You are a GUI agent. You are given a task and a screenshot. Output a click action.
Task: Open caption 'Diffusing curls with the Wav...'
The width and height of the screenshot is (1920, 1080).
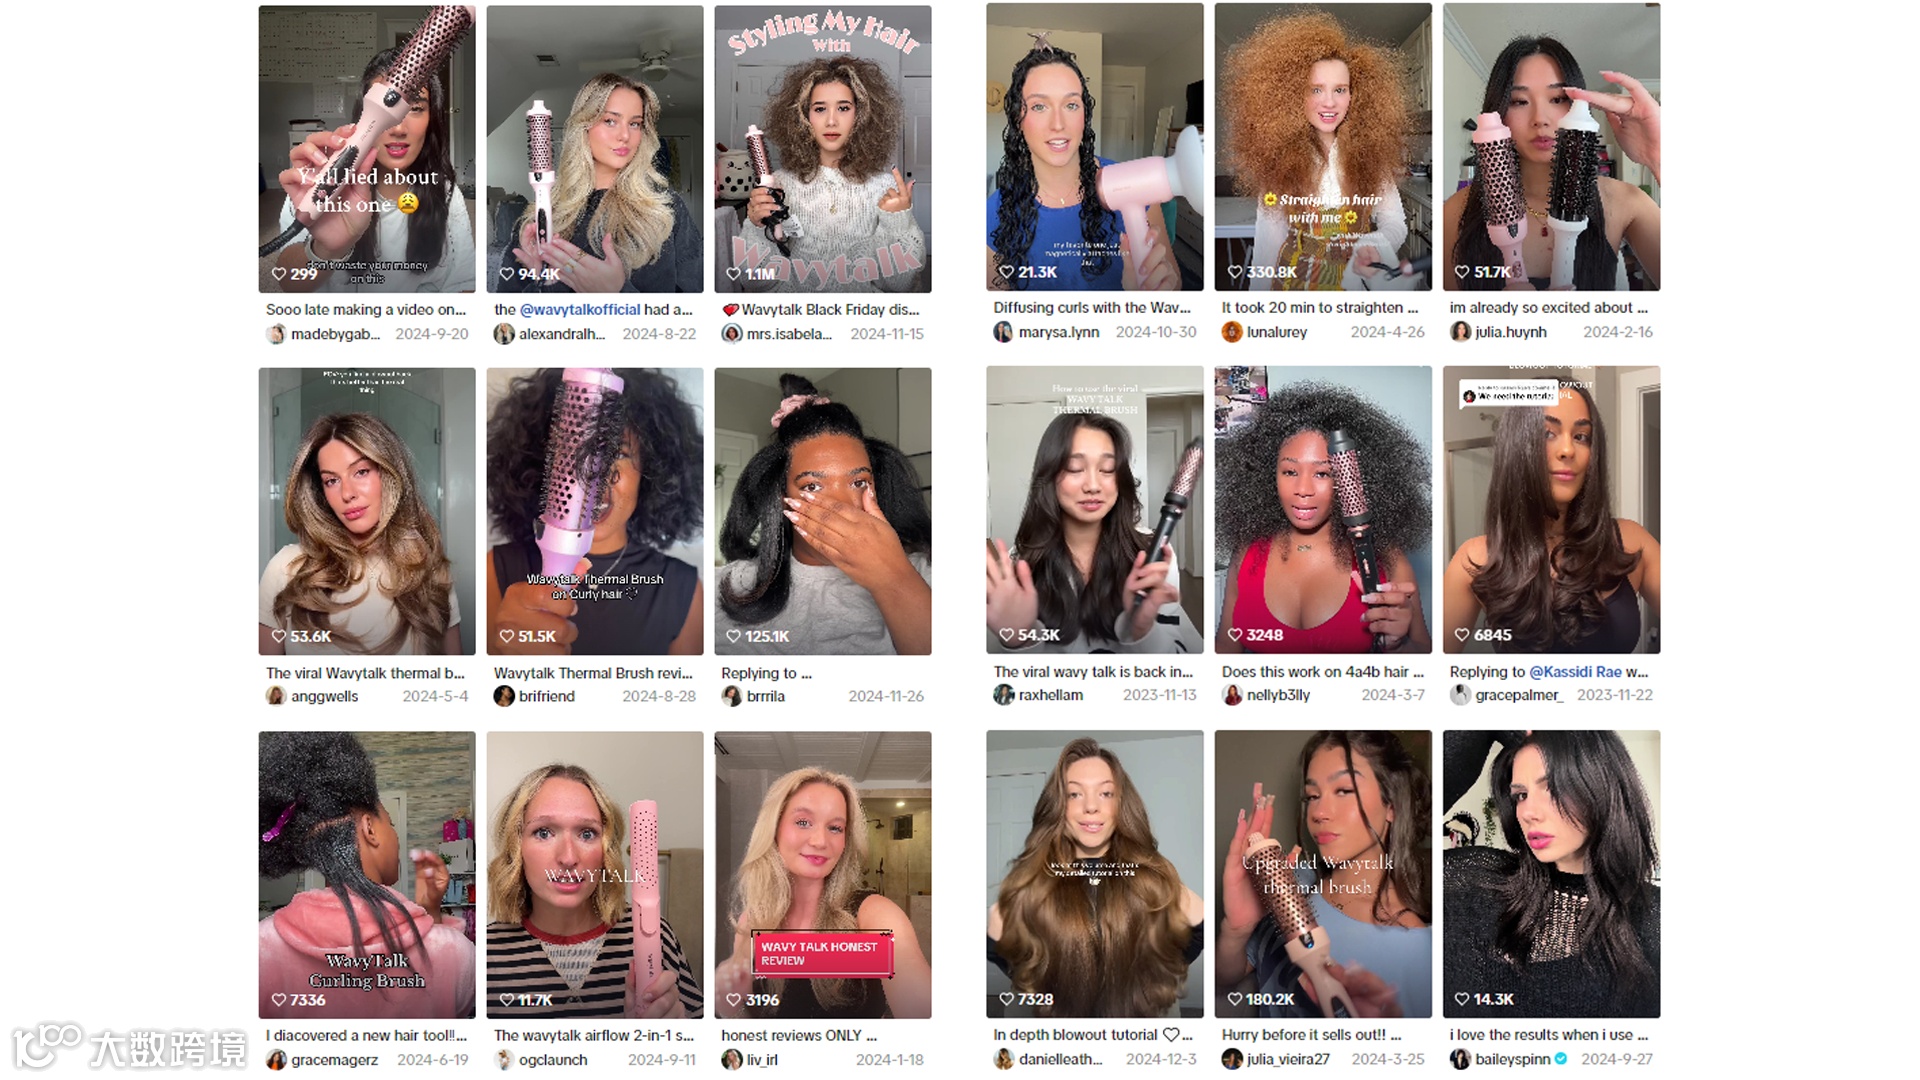(x=1092, y=308)
